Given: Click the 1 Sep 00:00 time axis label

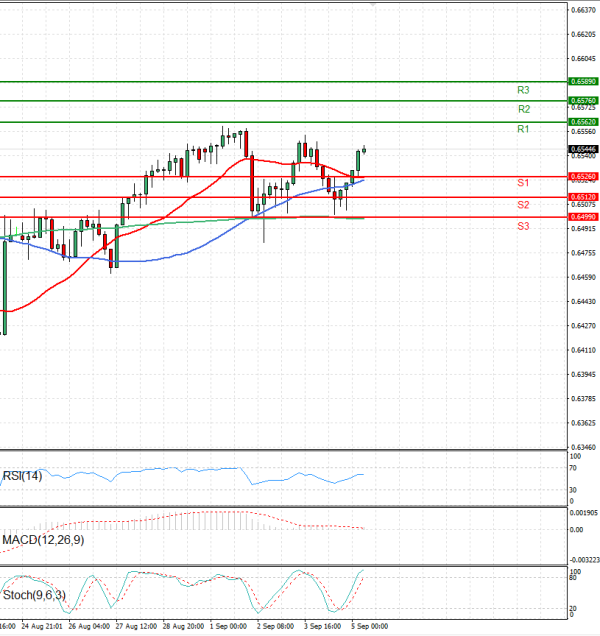Looking at the screenshot, I should (x=228, y=627).
